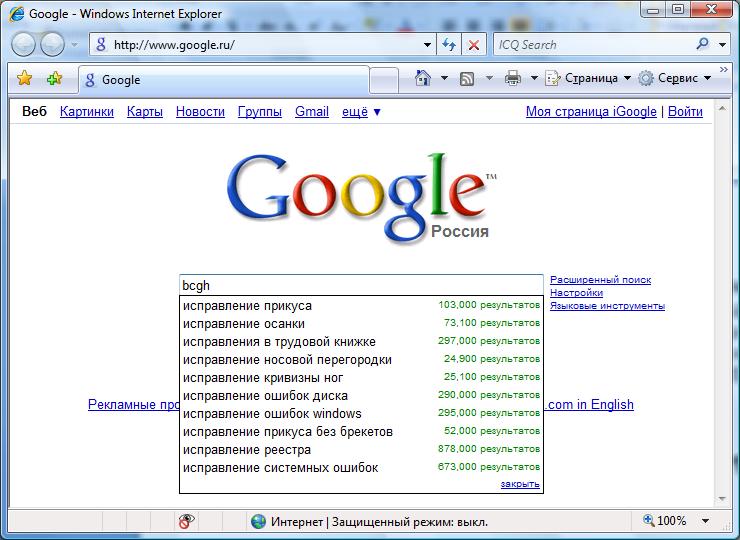
Task: Open search provider dropdown arrow
Action: (x=723, y=45)
